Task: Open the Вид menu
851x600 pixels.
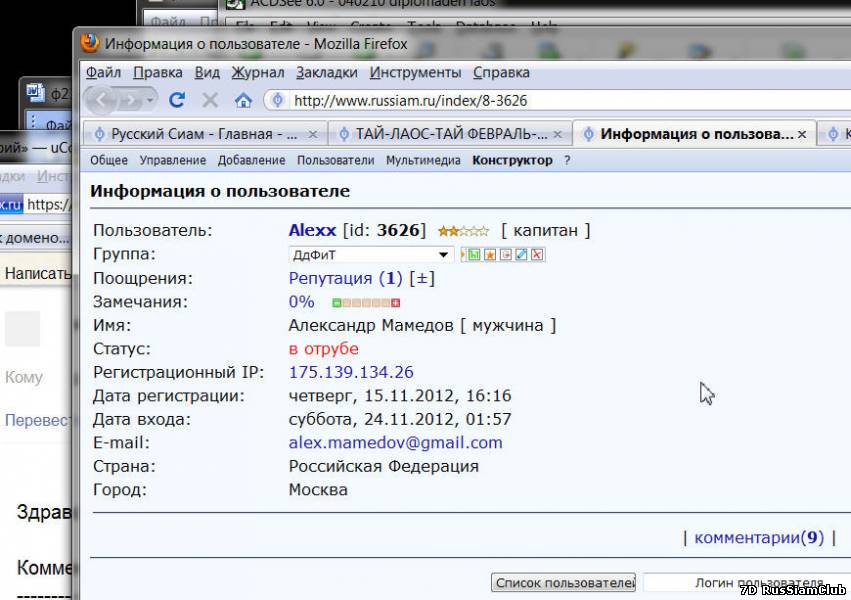Action: tap(207, 72)
